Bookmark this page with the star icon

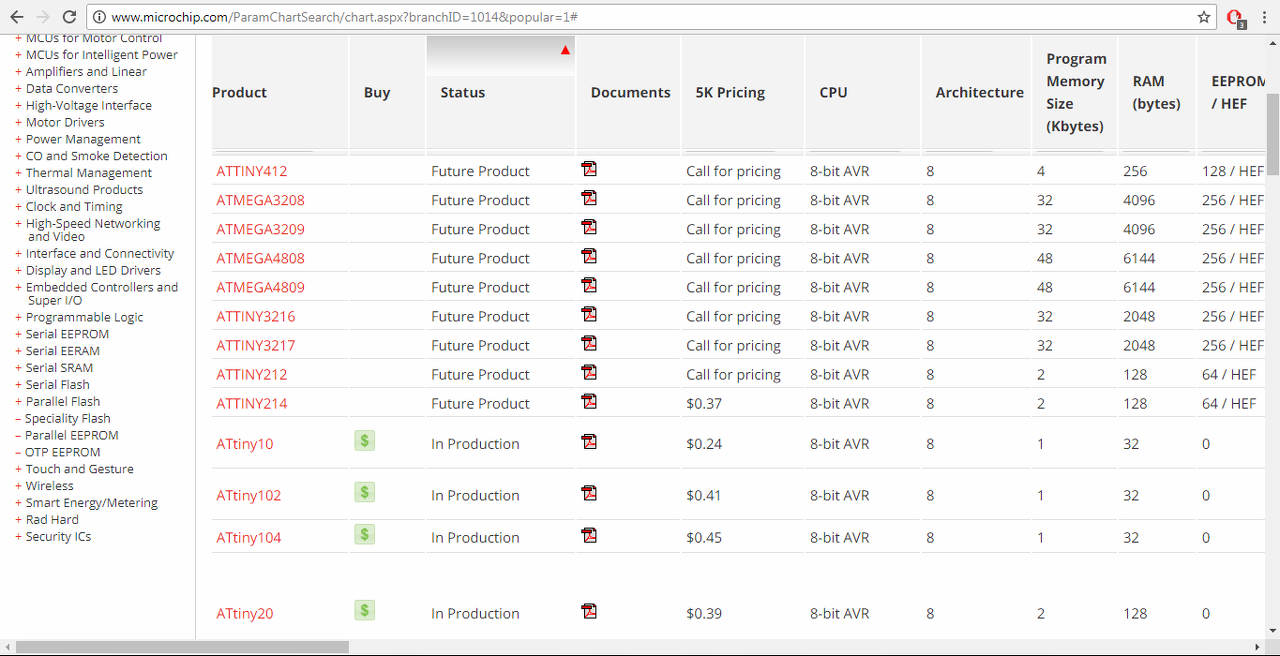click(x=1204, y=17)
